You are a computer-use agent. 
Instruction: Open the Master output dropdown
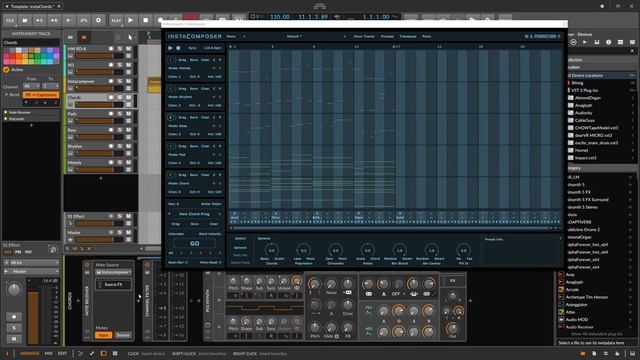pos(31,271)
